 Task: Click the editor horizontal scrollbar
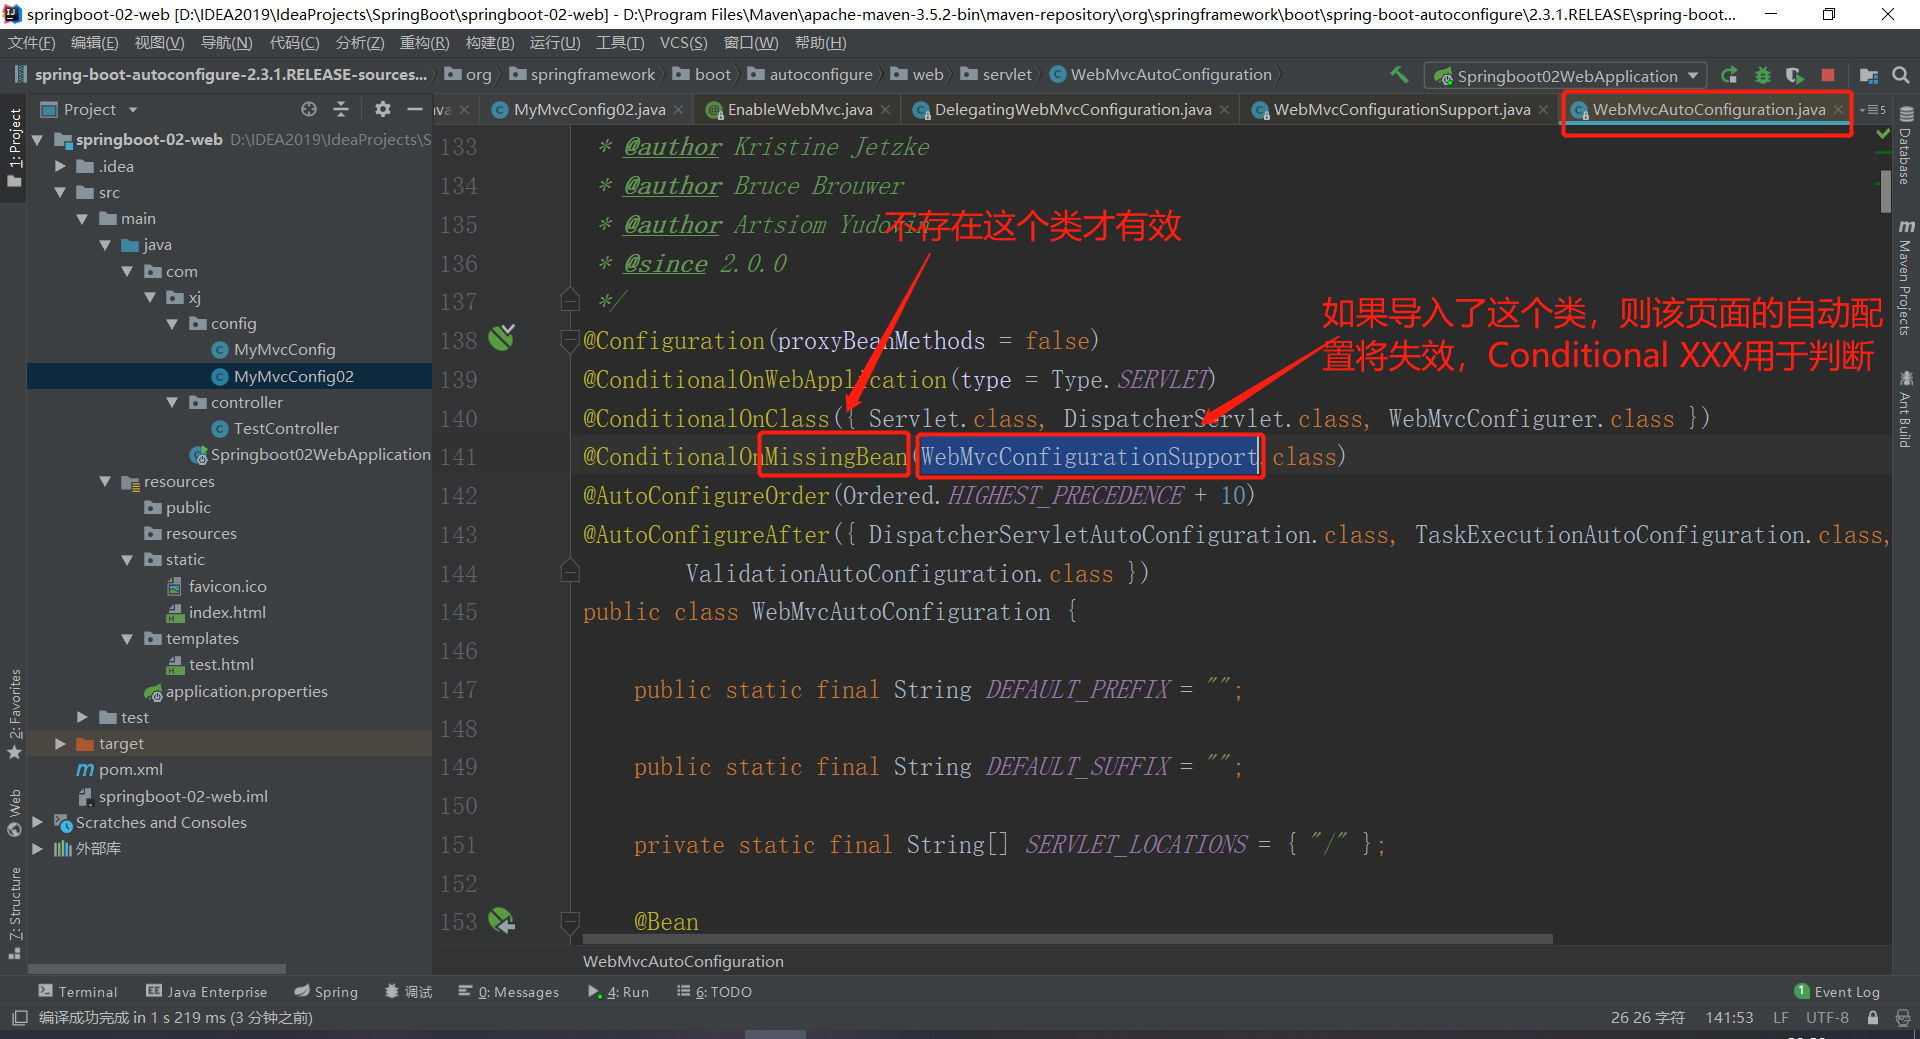click(x=1066, y=939)
